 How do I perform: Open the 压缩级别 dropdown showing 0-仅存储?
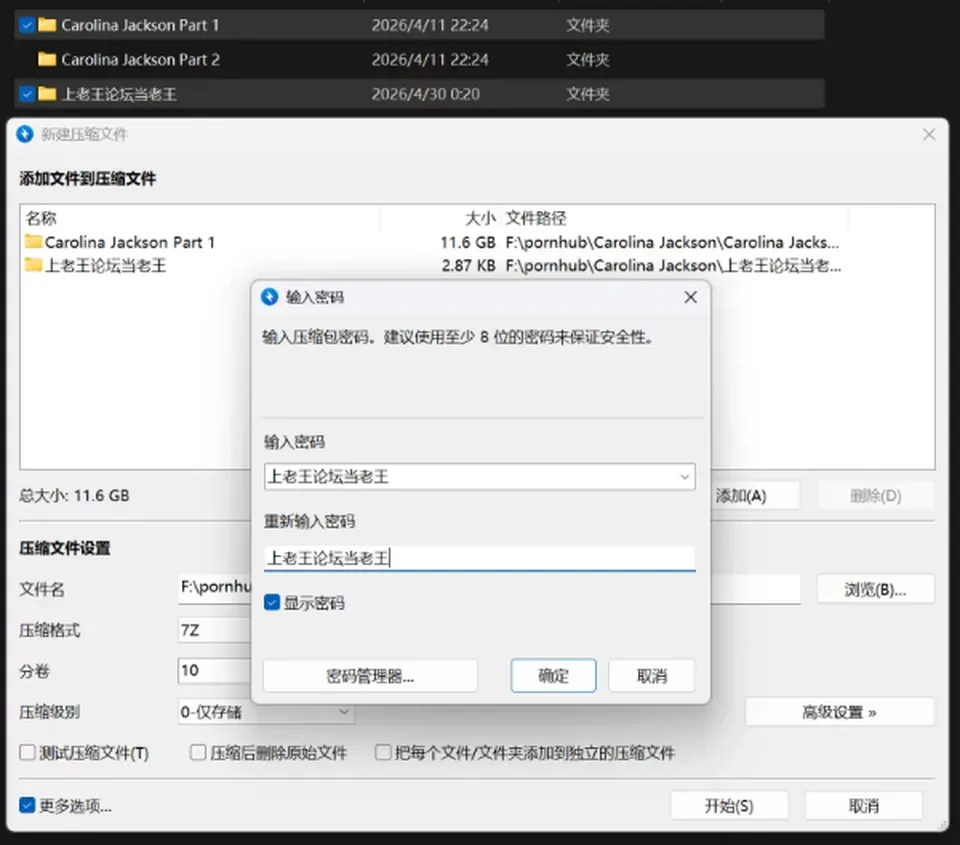[x=266, y=712]
